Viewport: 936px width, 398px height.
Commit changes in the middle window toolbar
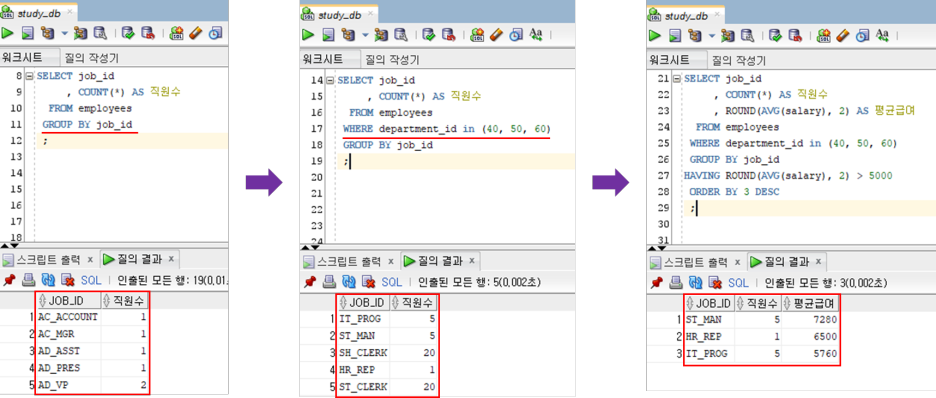pos(428,35)
